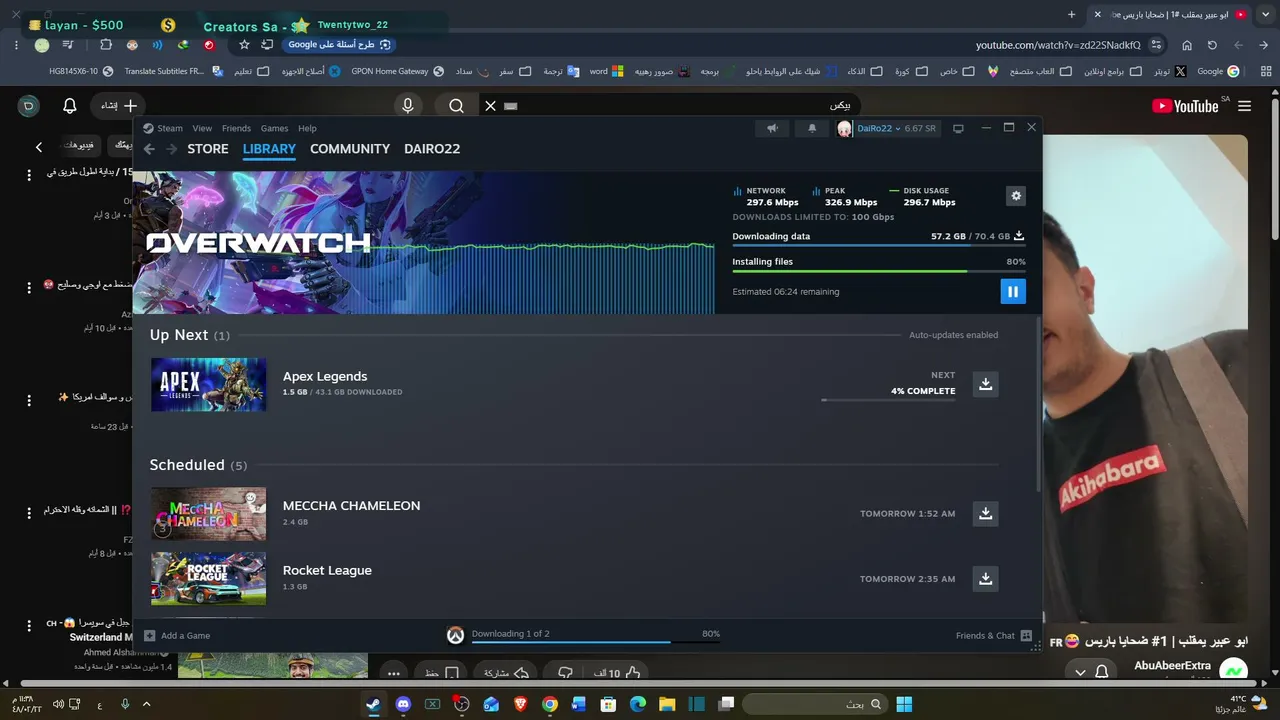Open the word bookmark
This screenshot has width=1280, height=720.
[606, 72]
